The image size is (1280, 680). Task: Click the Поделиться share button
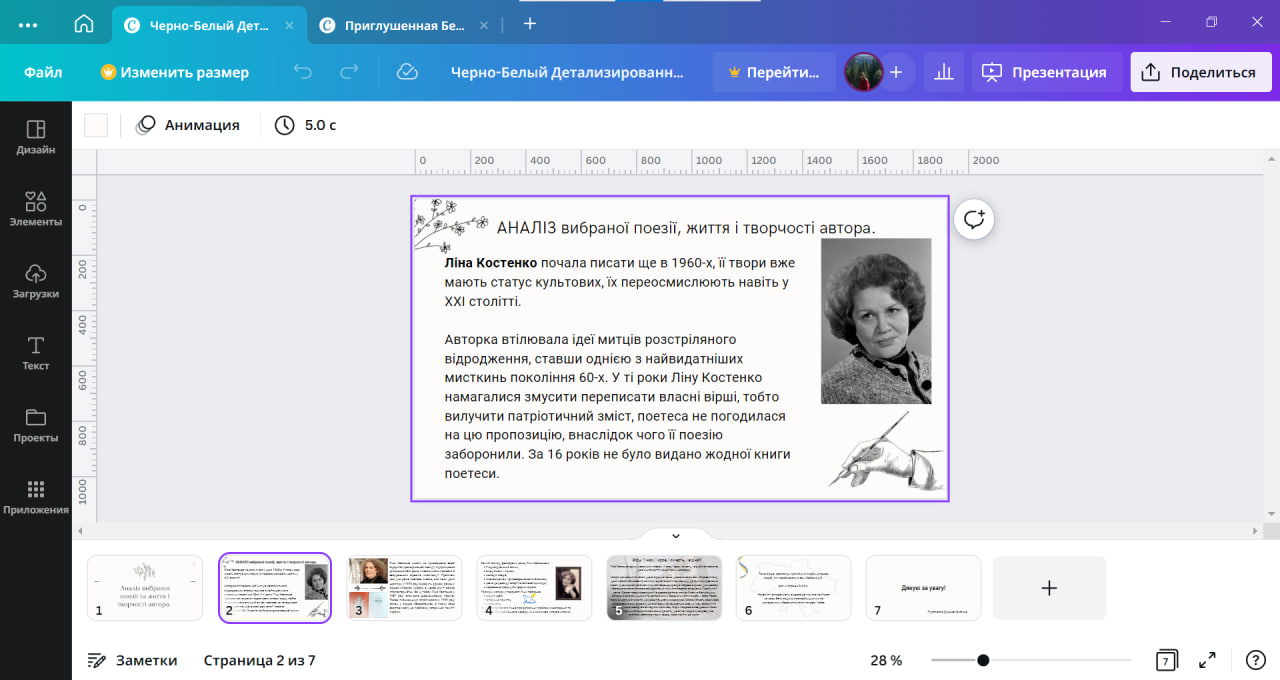pyautogui.click(x=1201, y=72)
